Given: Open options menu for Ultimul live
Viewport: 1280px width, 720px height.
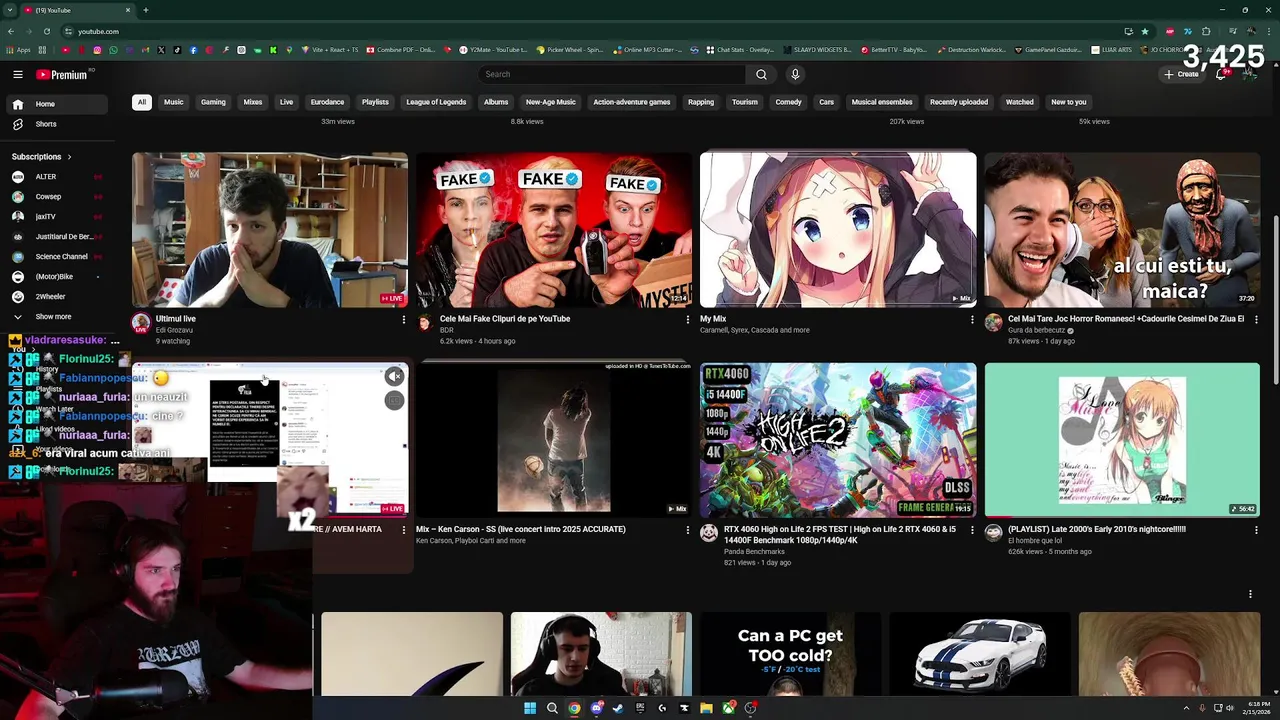Looking at the screenshot, I should (x=404, y=320).
